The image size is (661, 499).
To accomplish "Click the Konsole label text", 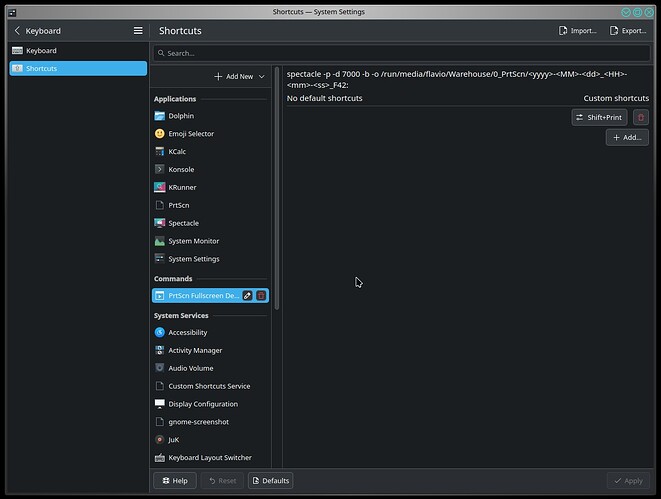I will (x=181, y=169).
